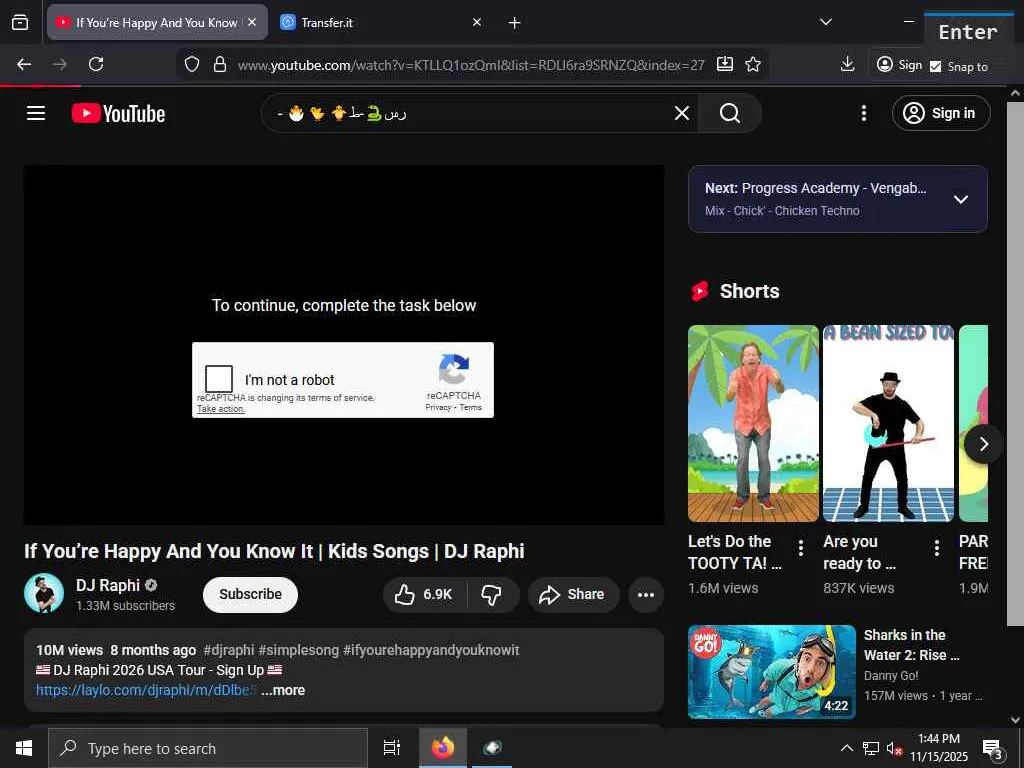Open the laylo.com djraphi link
Viewport: 1024px width, 768px height.
[x=146, y=690]
